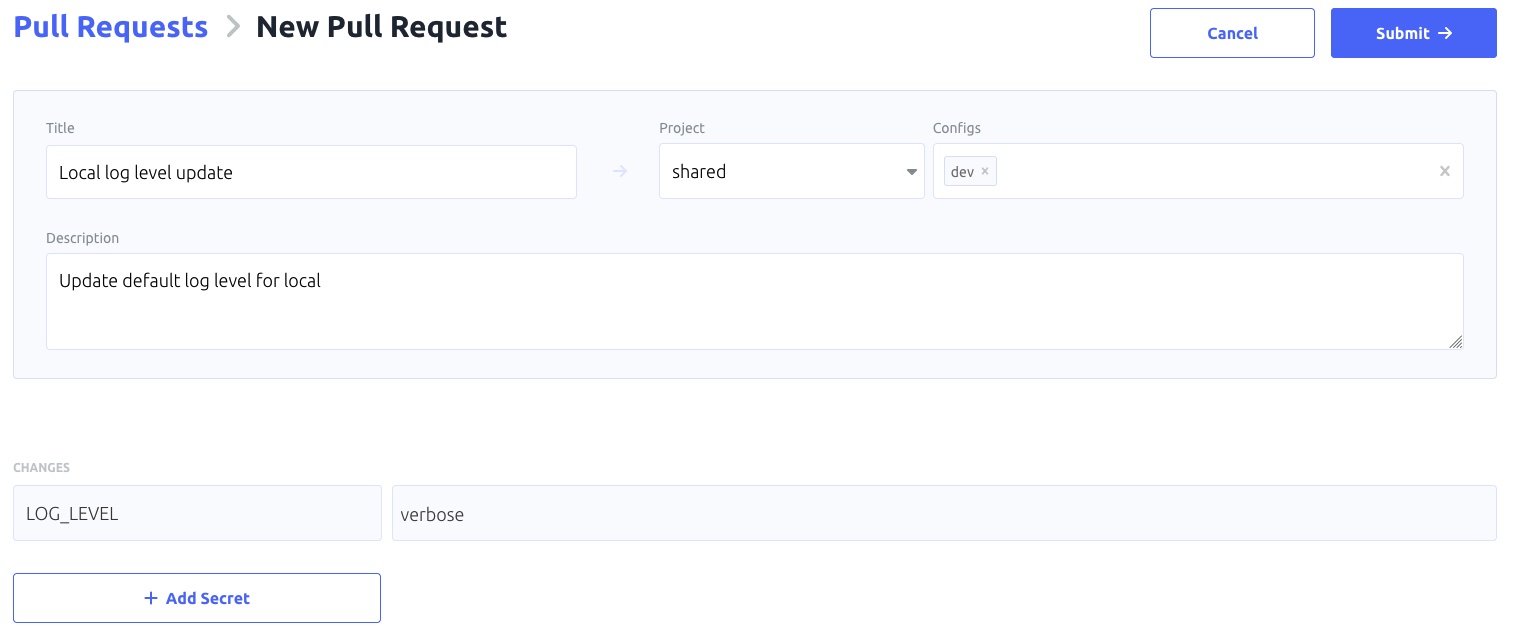Screen dimensions: 1513x632
Task: Clear all selected configs
Action: [1444, 171]
